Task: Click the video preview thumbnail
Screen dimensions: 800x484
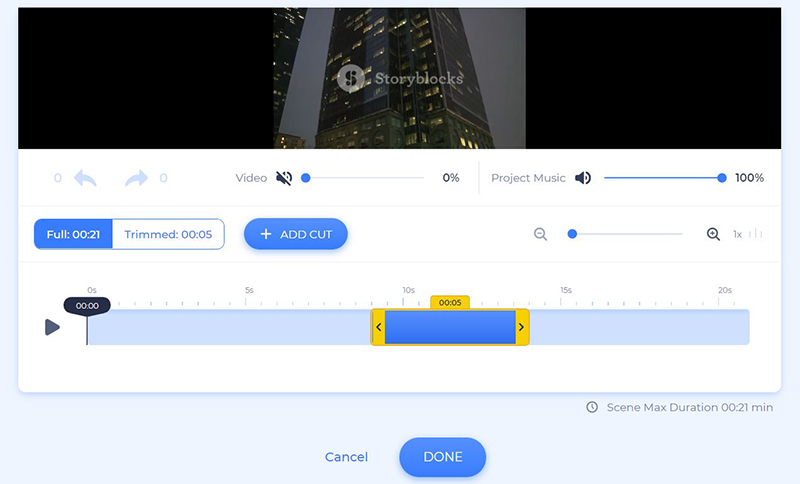Action: coord(399,78)
